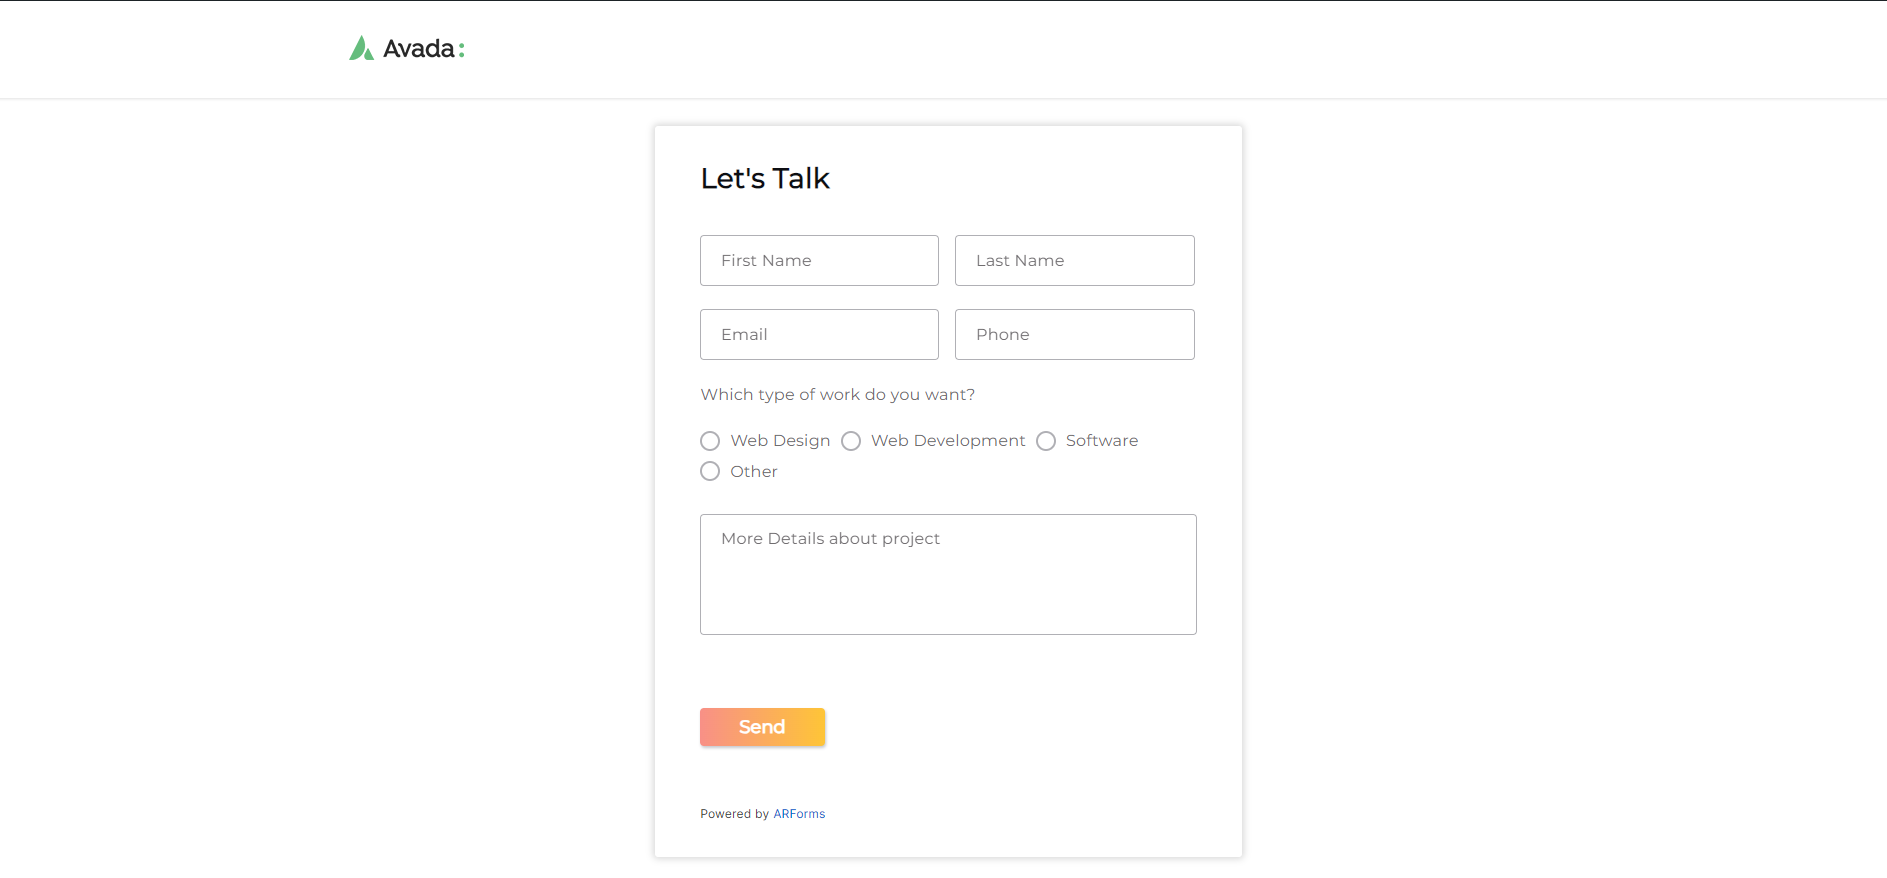Click the "Web Design" option label text

click(780, 441)
